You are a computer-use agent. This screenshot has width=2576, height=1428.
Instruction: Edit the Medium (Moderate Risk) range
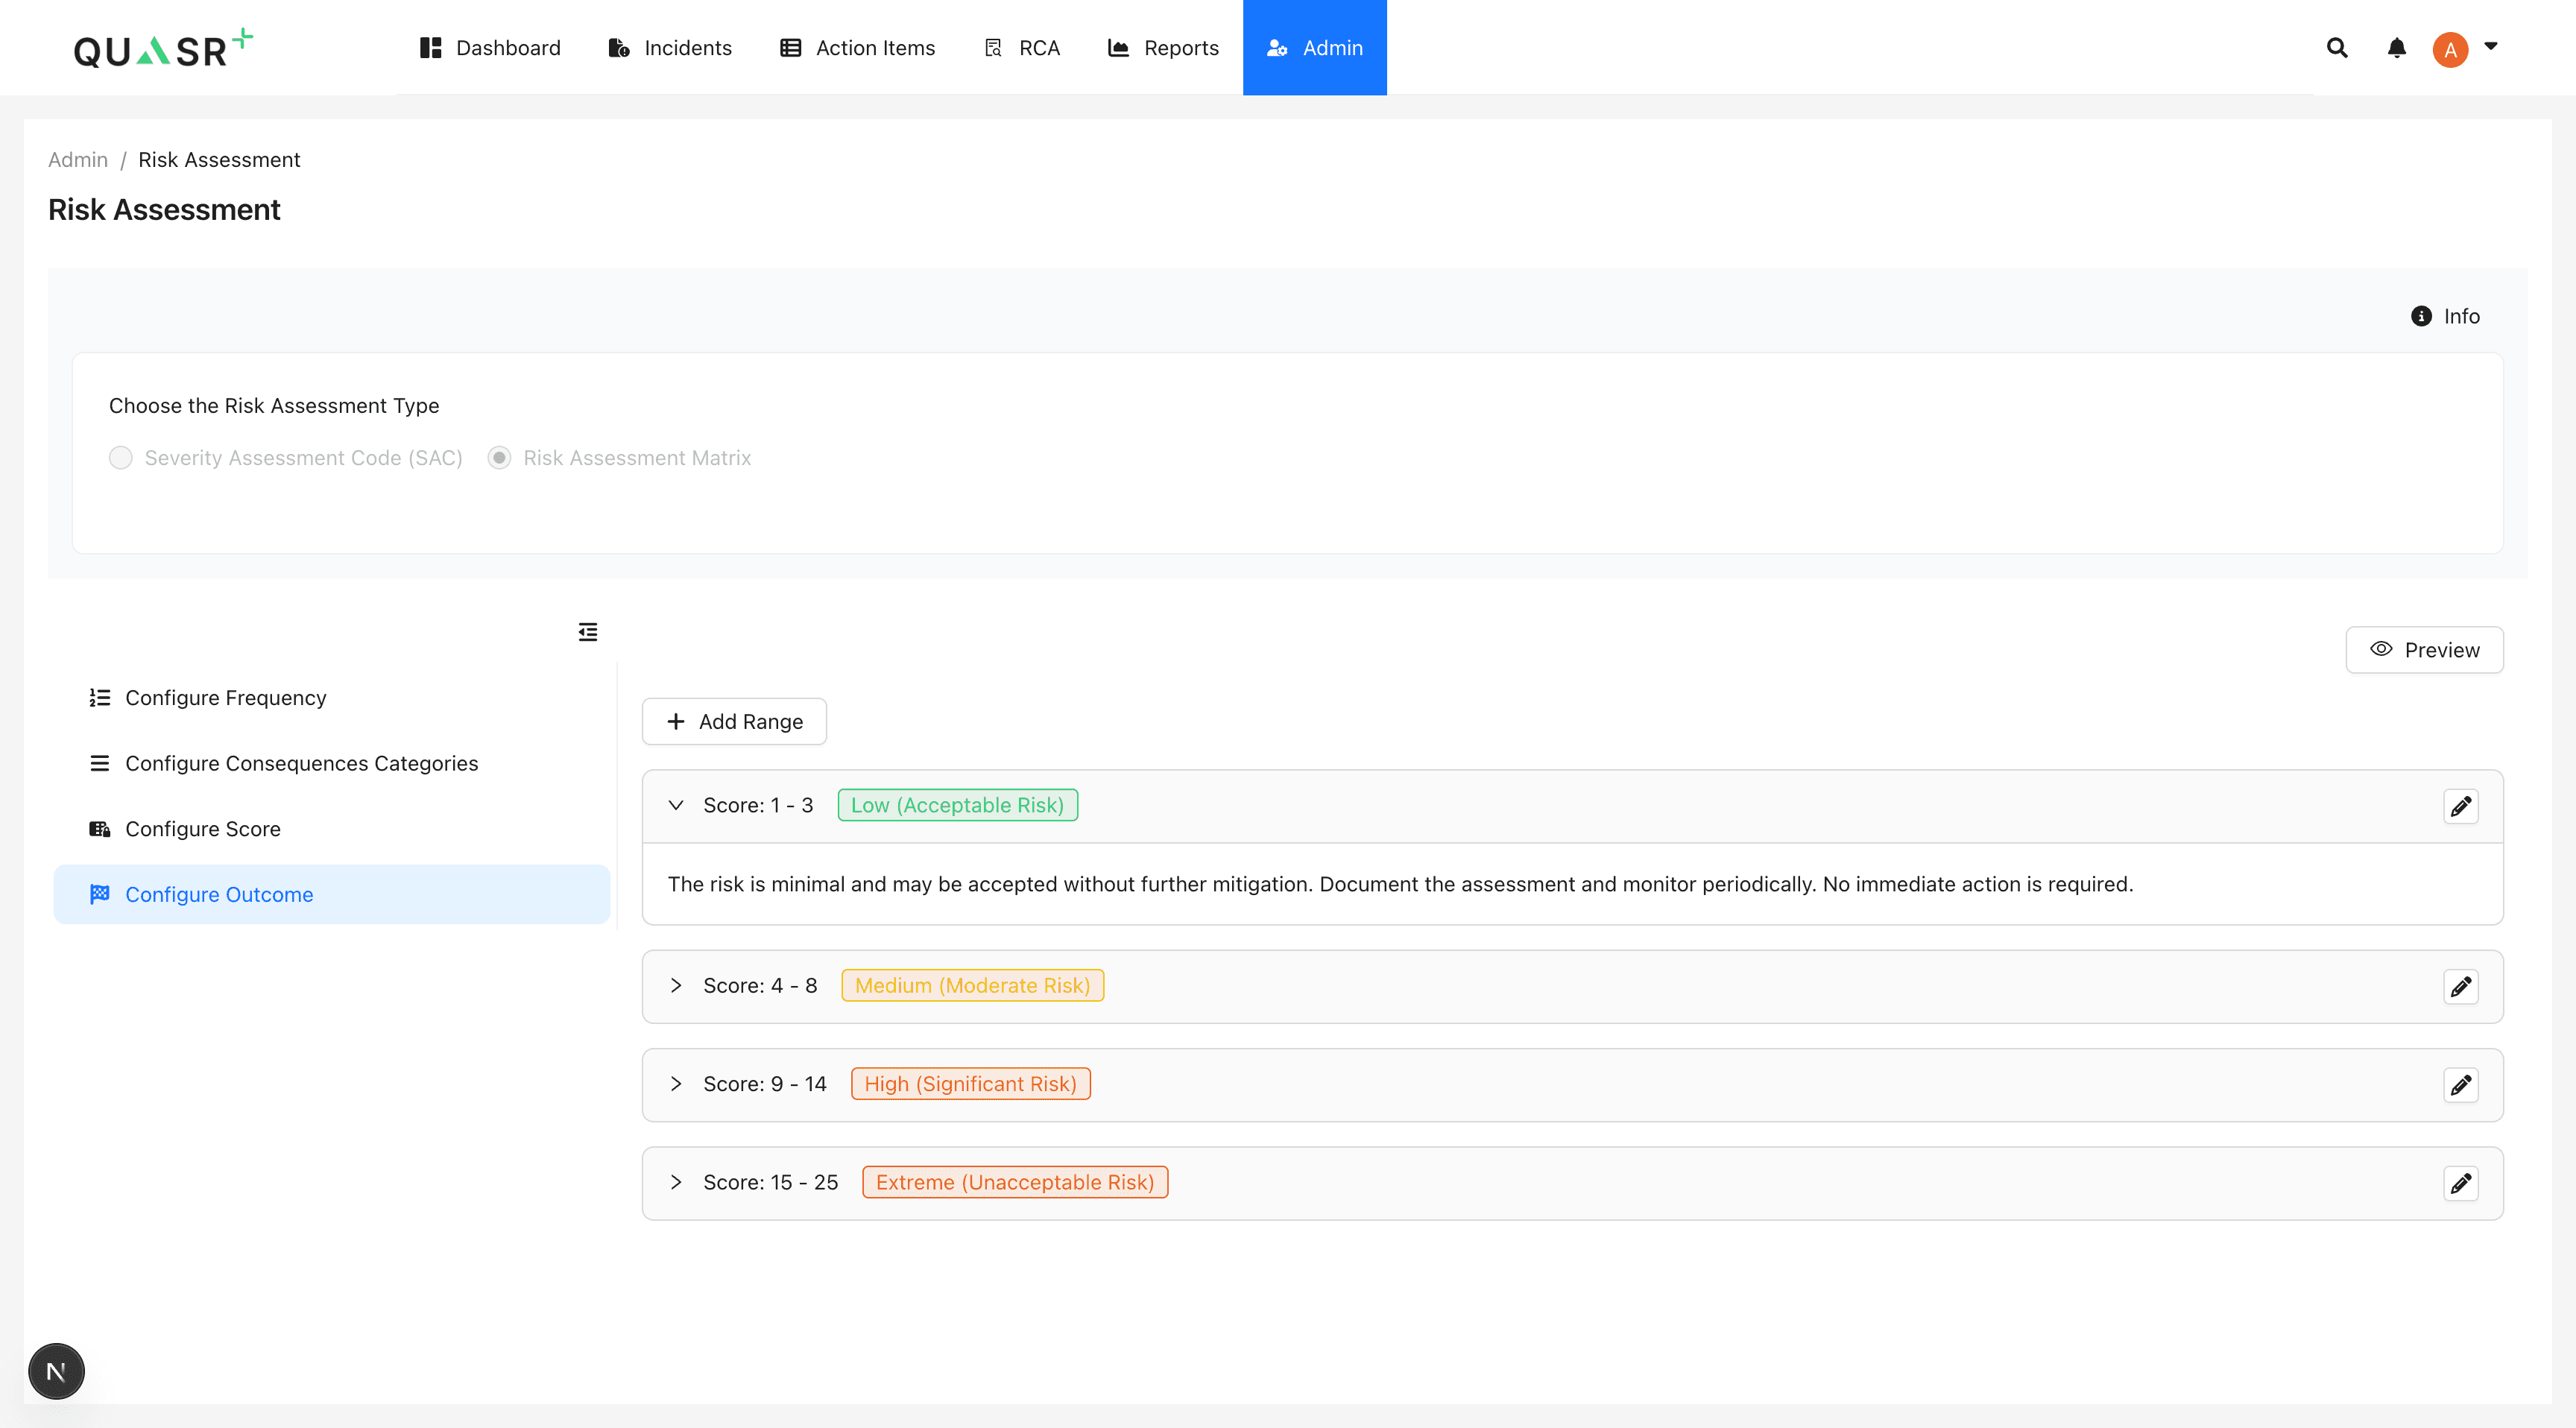point(2460,987)
